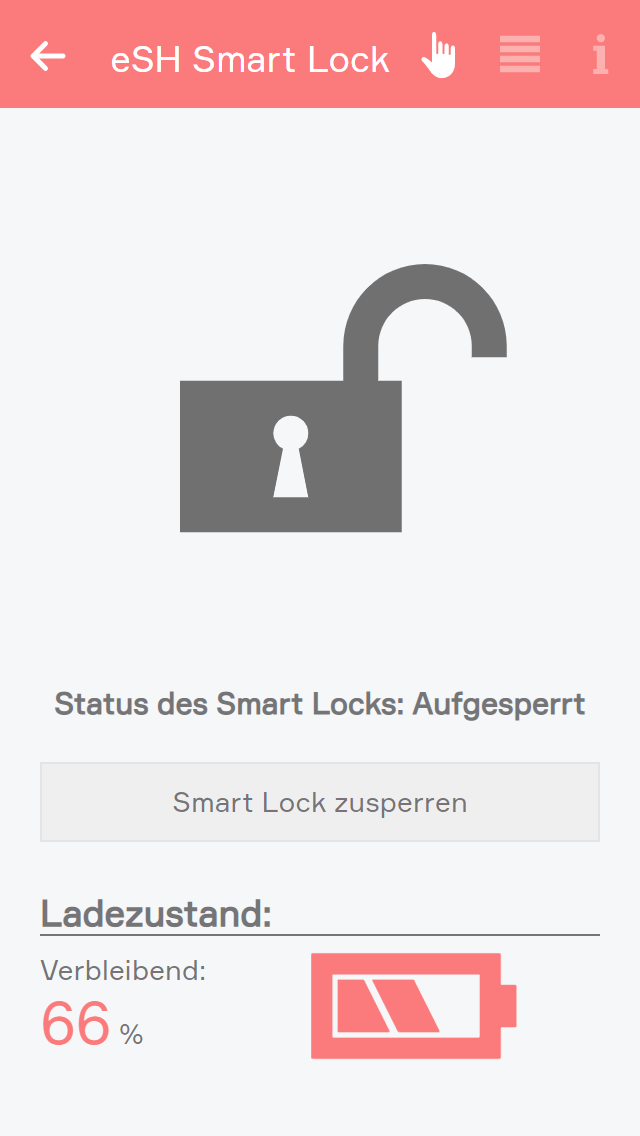Click the battery terminal tip

click(x=509, y=1006)
